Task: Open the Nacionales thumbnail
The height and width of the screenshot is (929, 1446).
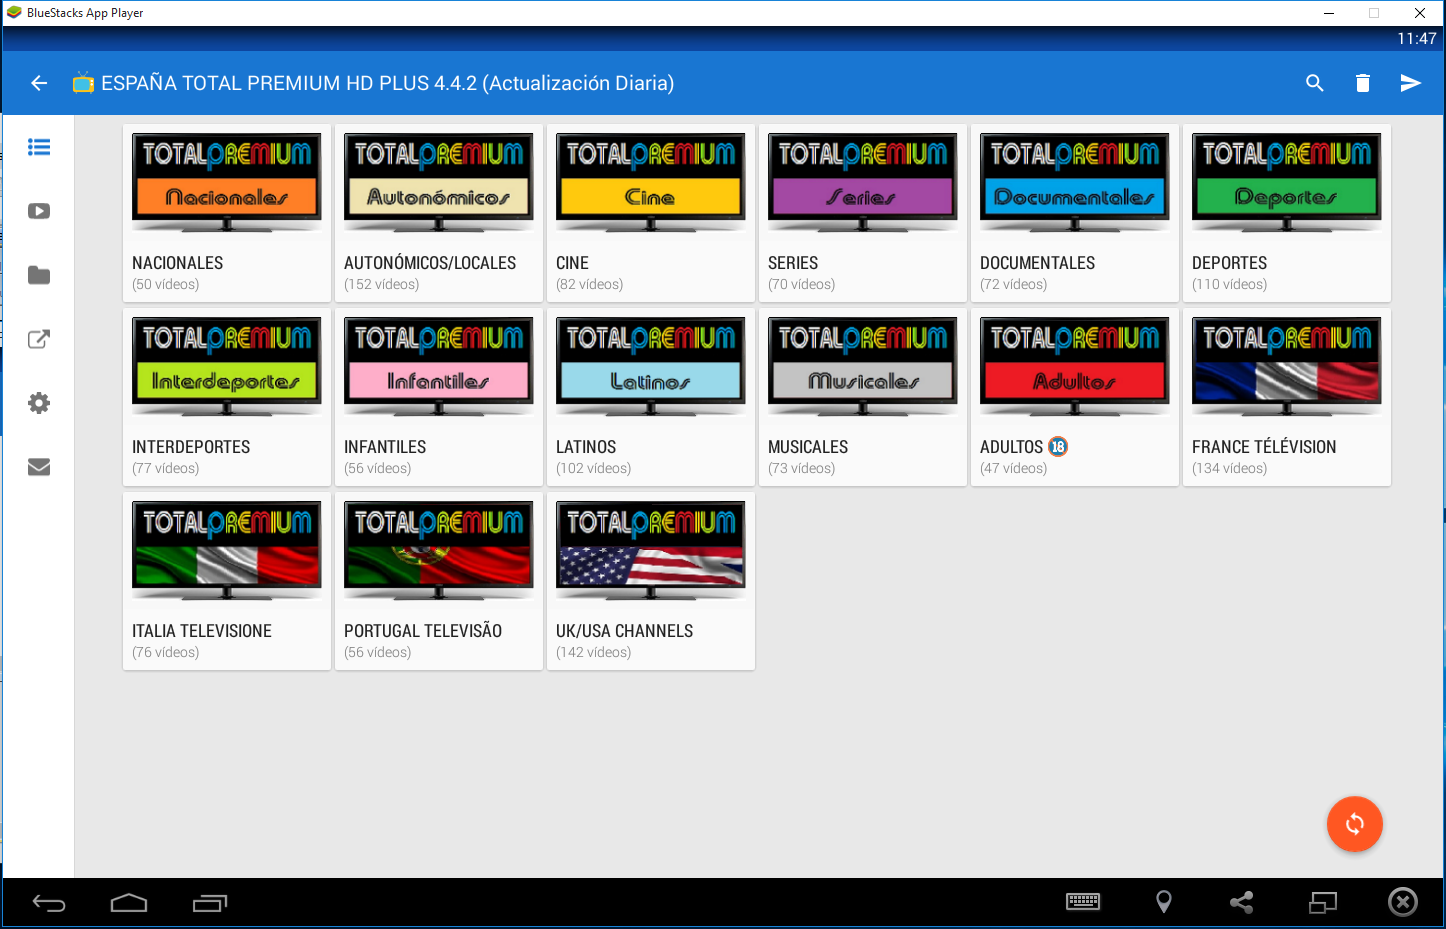Action: point(227,183)
